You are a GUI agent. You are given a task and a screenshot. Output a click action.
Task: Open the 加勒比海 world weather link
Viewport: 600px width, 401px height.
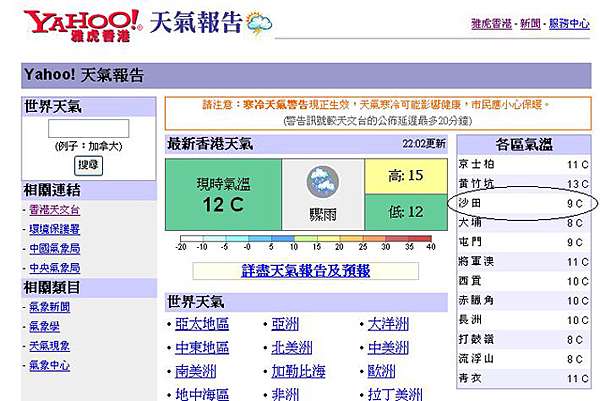(298, 371)
